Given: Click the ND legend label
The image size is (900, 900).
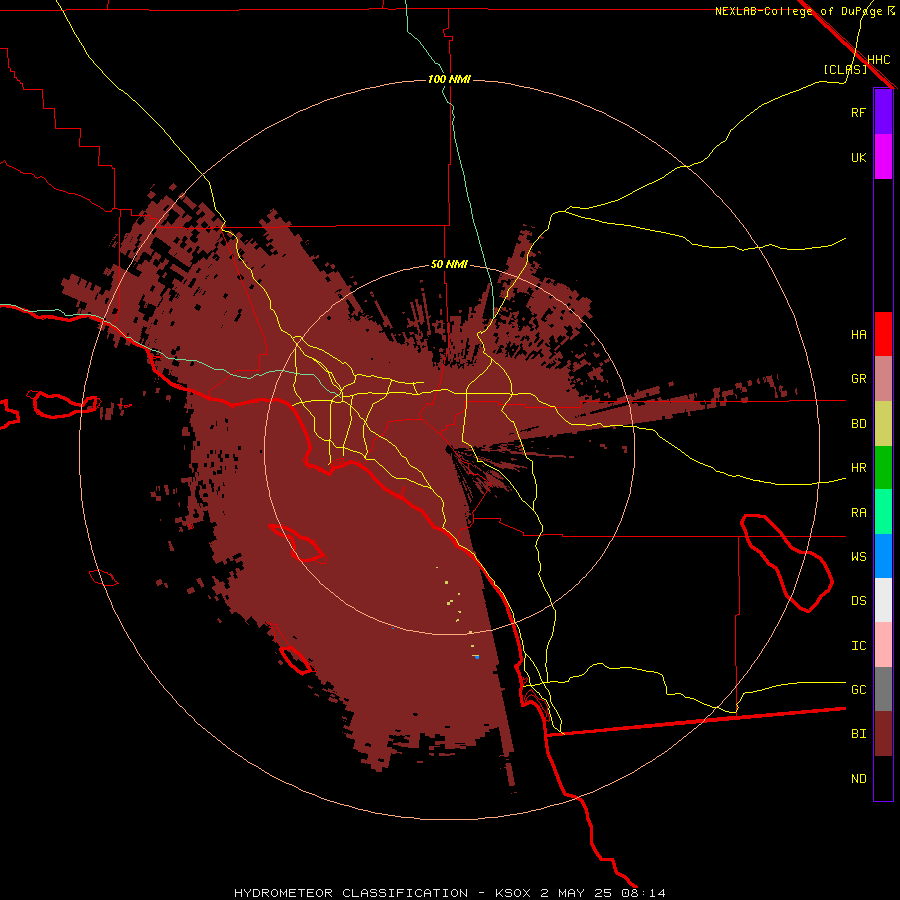Looking at the screenshot, I should [x=858, y=779].
